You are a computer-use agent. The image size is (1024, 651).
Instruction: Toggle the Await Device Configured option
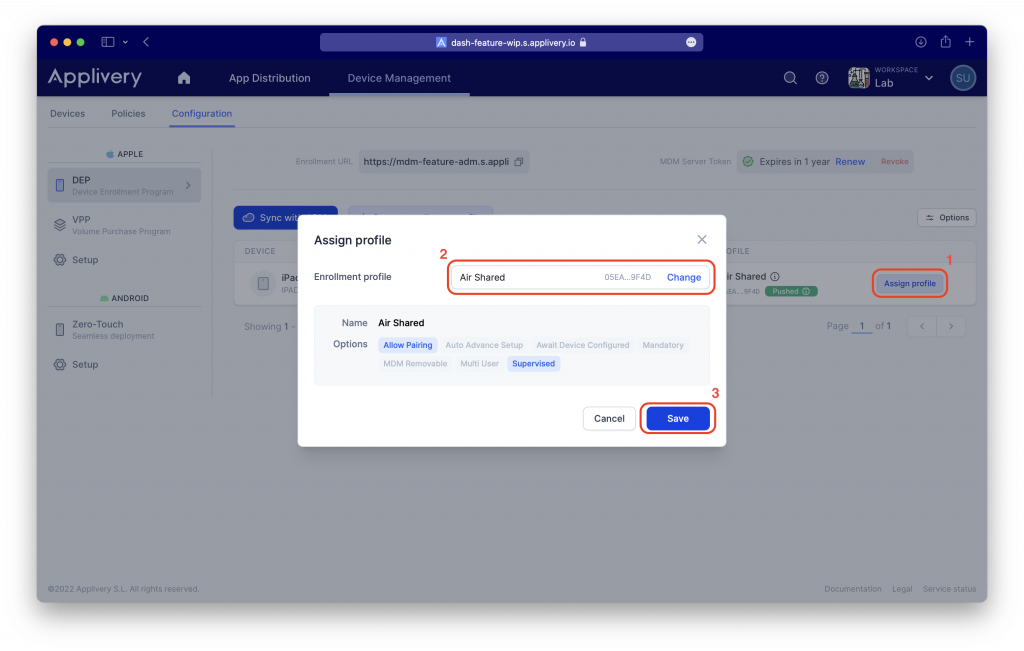583,345
